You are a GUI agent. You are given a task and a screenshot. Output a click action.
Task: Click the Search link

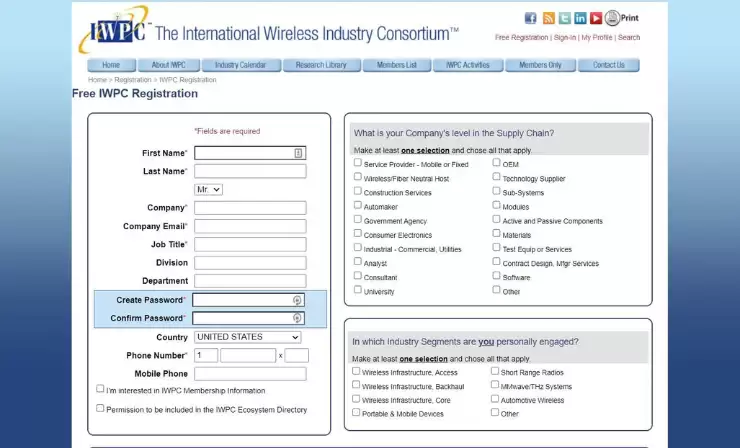pyautogui.click(x=629, y=37)
